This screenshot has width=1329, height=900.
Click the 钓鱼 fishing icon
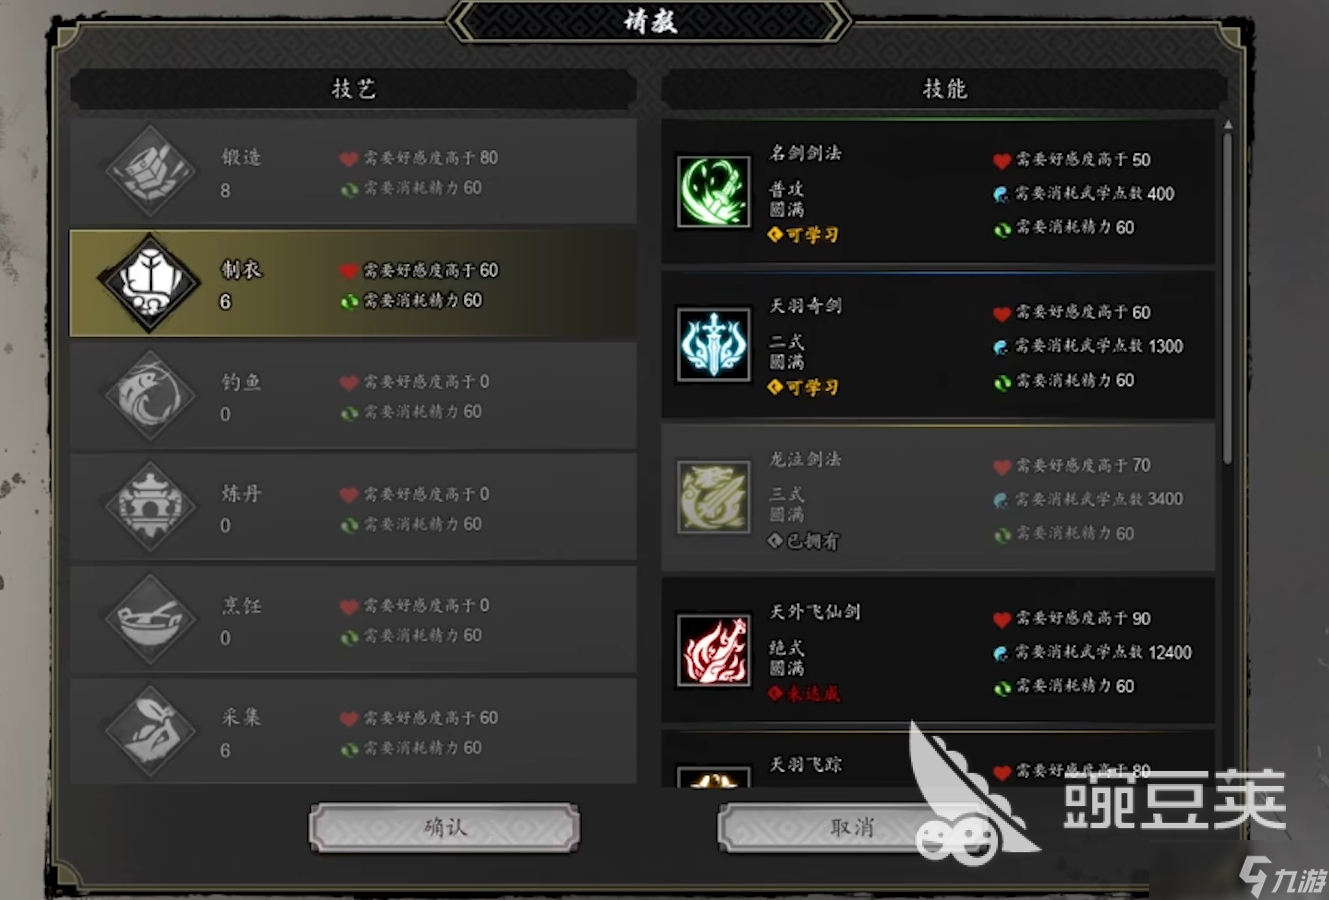(x=150, y=396)
